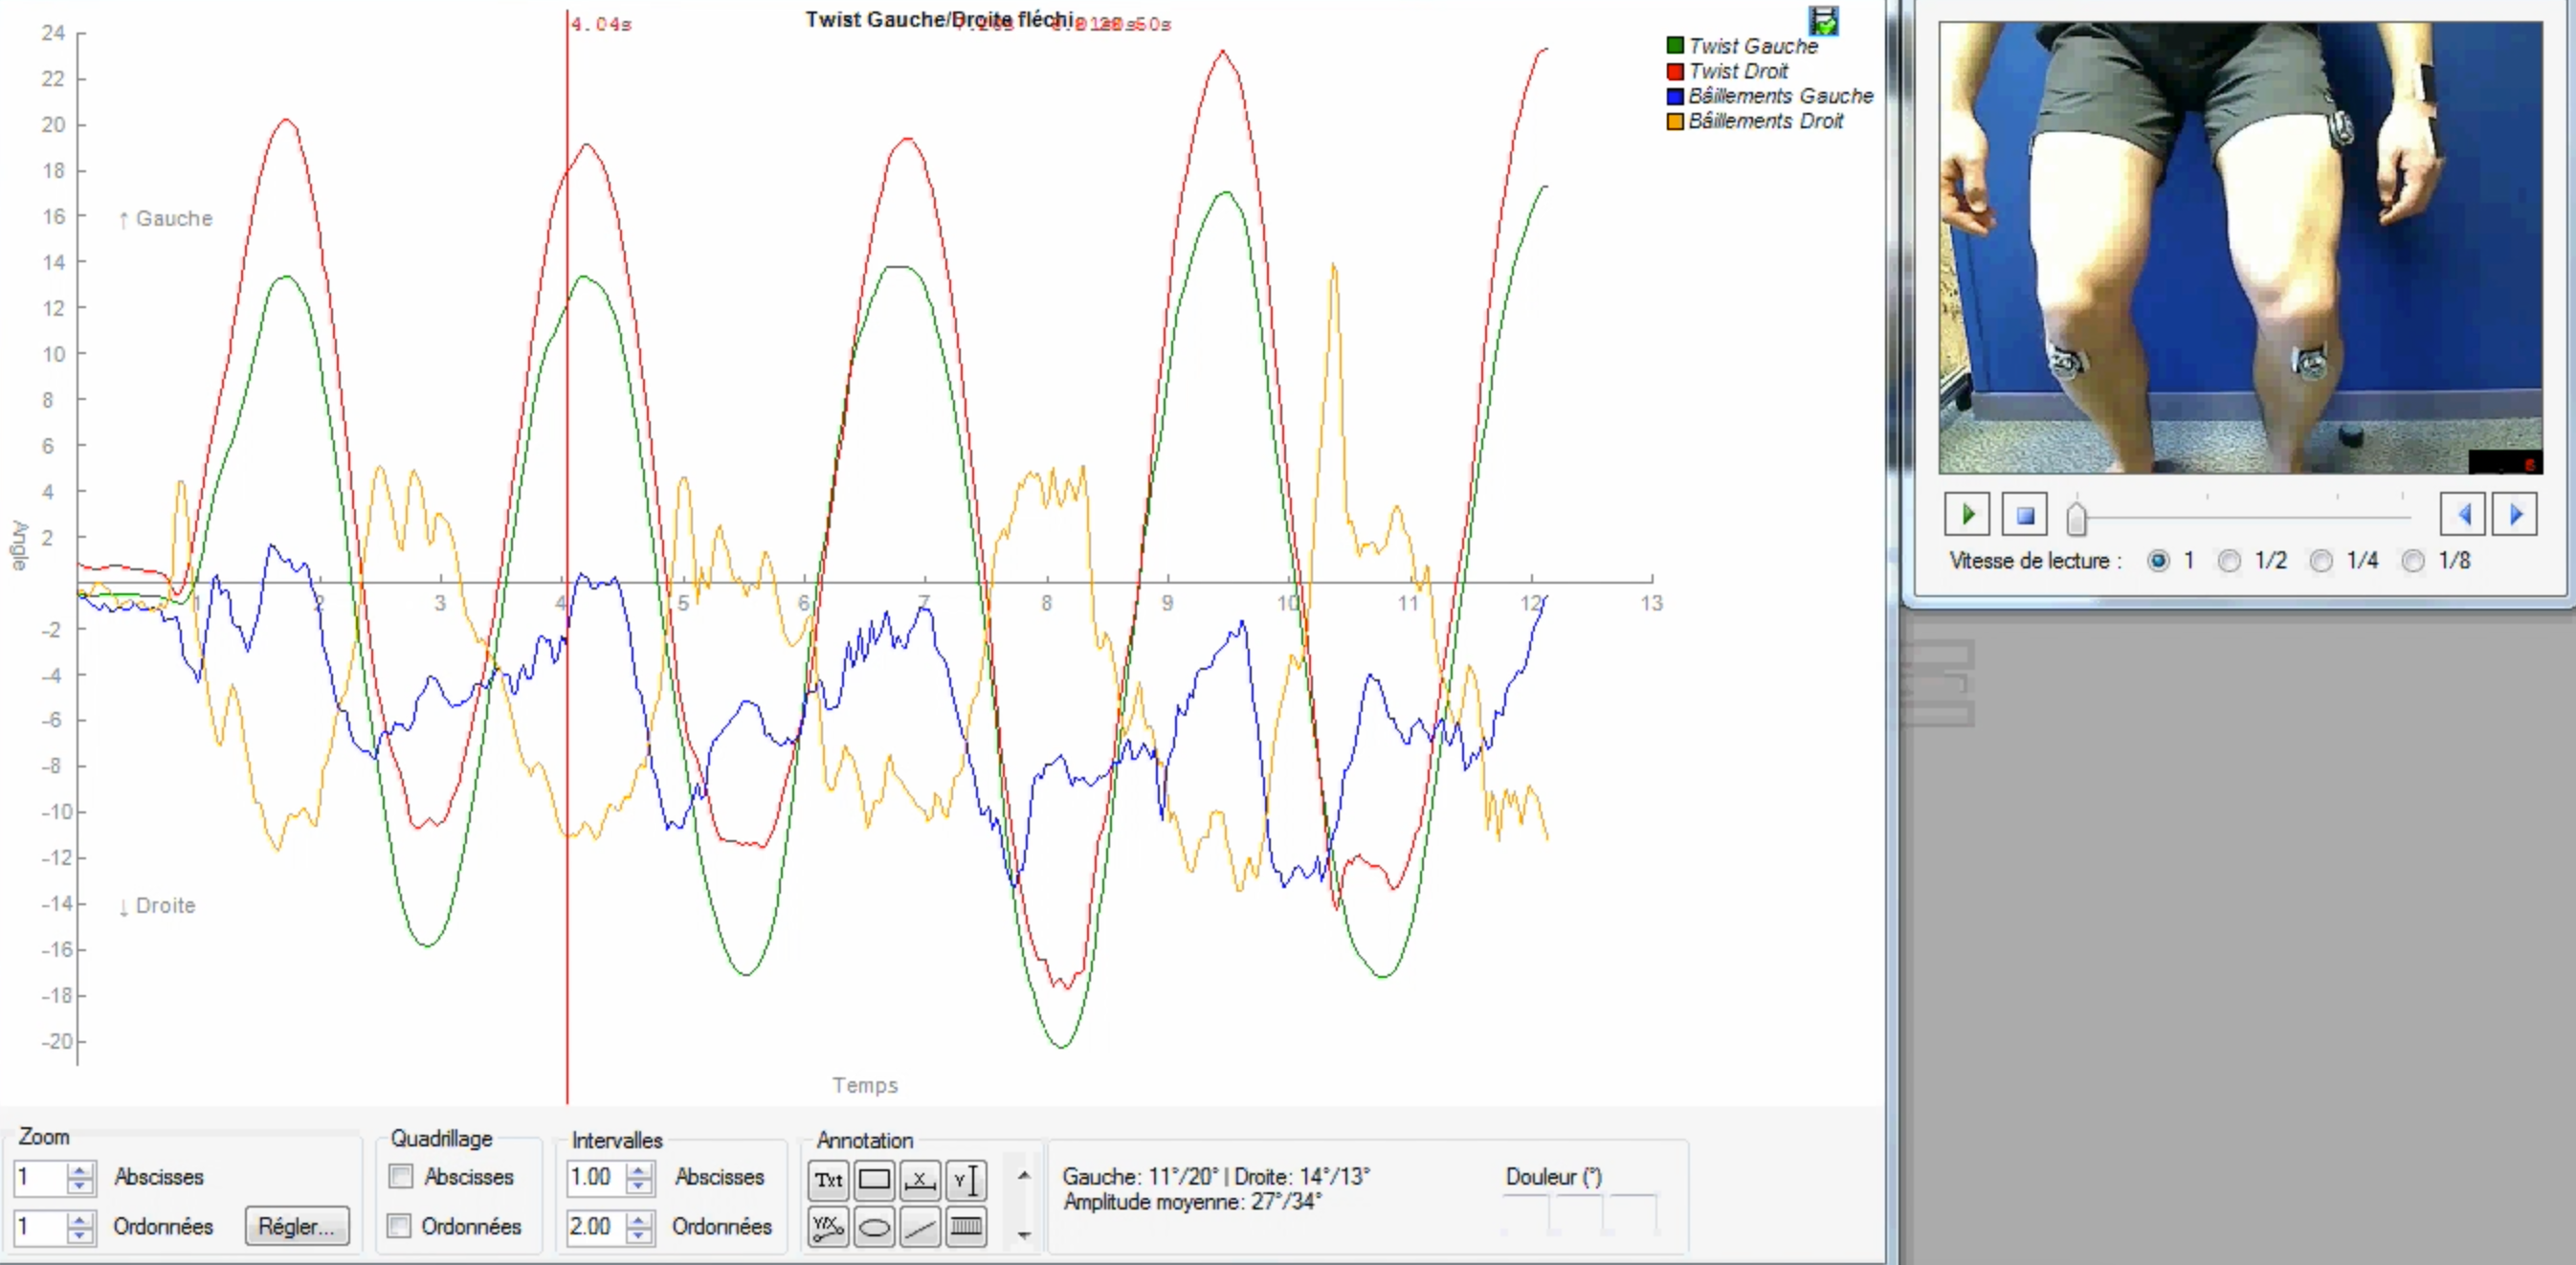Select the rectangle annotation tool
This screenshot has height=1265, width=2576.
pyautogui.click(x=874, y=1180)
